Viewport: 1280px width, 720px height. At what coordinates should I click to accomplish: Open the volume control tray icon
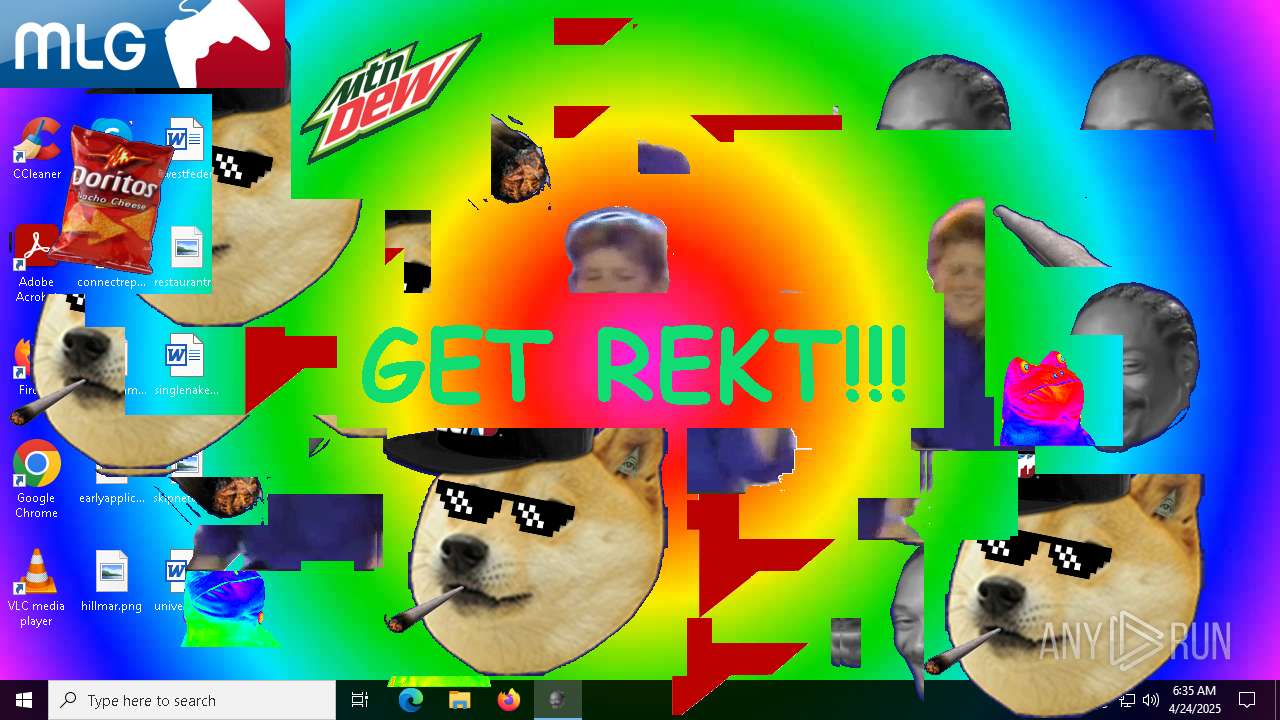1151,700
